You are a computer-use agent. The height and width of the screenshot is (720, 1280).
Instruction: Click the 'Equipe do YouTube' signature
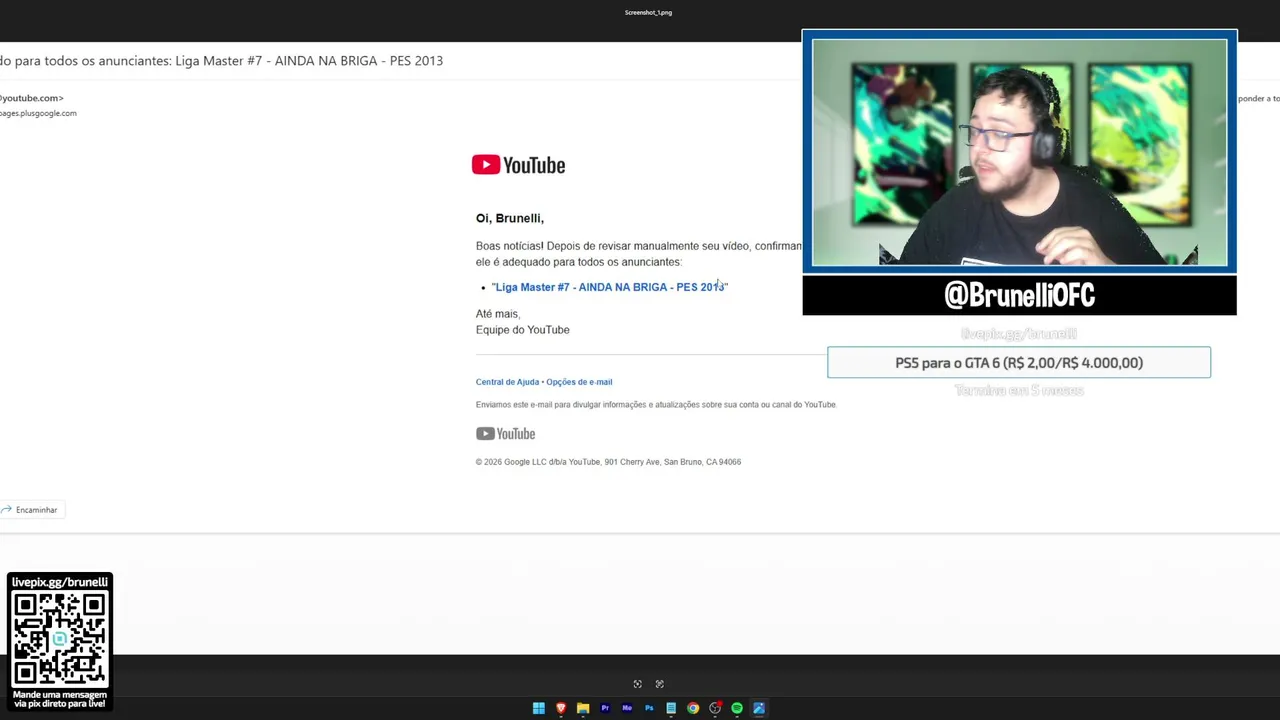(523, 330)
